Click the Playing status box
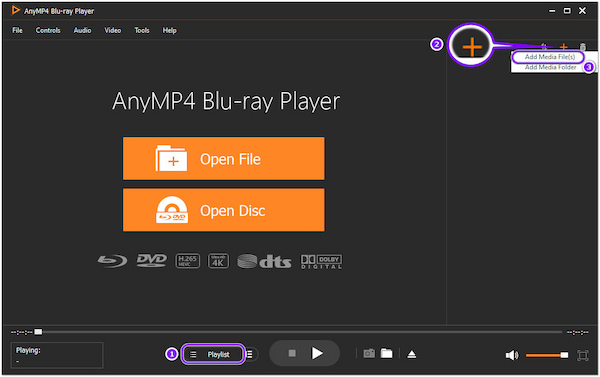 coord(57,355)
